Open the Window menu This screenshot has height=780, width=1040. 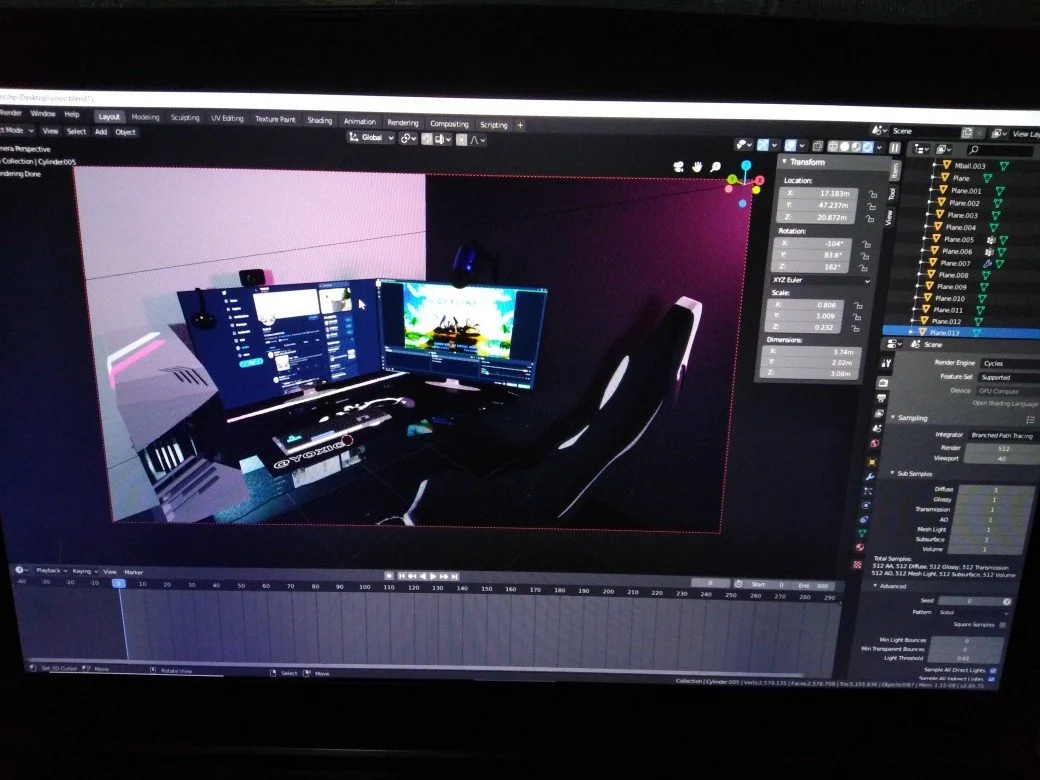(x=43, y=113)
